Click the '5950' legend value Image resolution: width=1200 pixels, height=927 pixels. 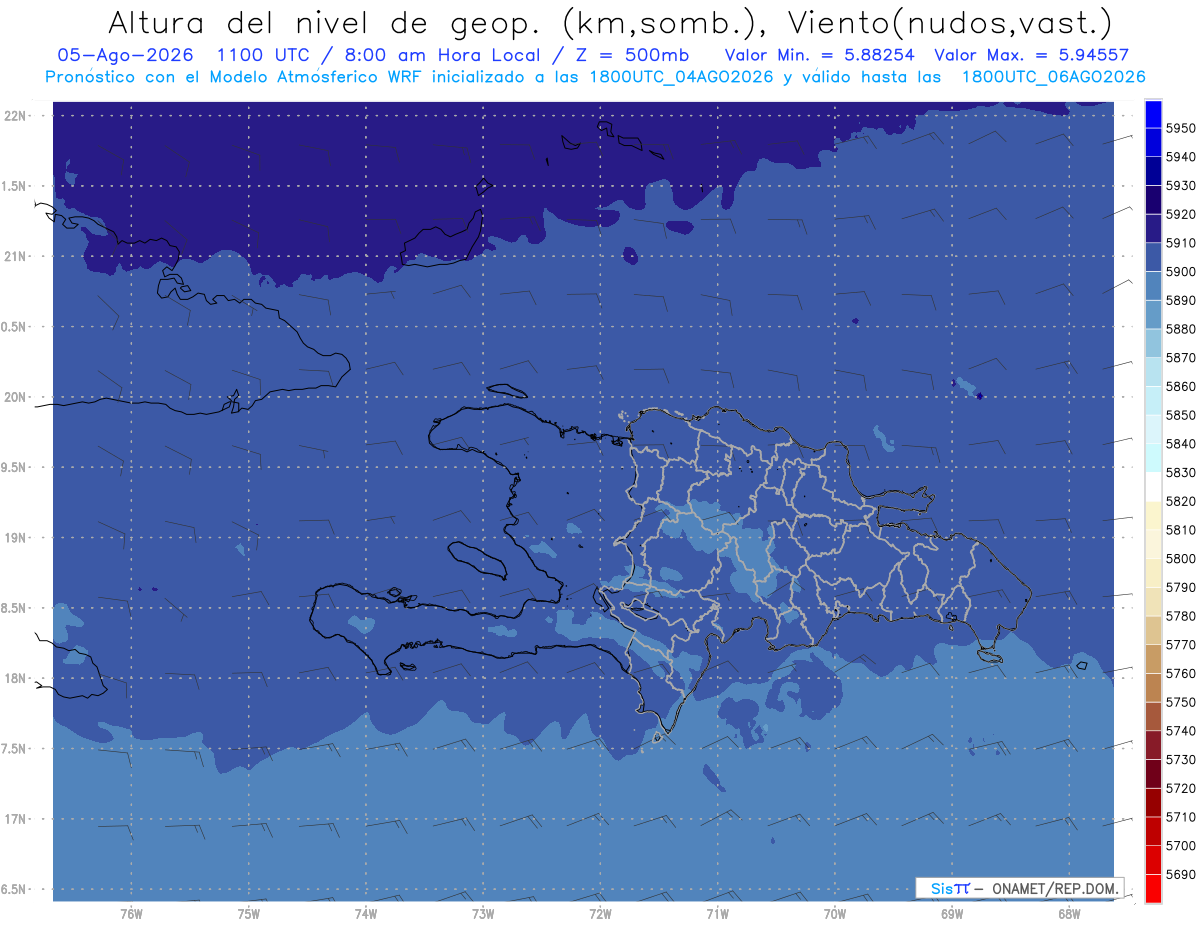pyautogui.click(x=1181, y=129)
